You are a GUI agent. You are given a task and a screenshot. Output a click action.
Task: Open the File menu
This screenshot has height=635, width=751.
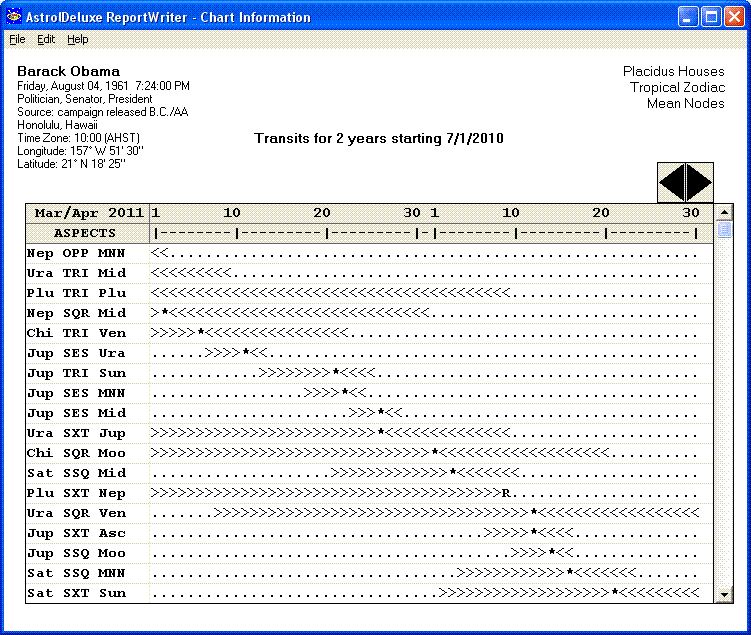point(17,39)
